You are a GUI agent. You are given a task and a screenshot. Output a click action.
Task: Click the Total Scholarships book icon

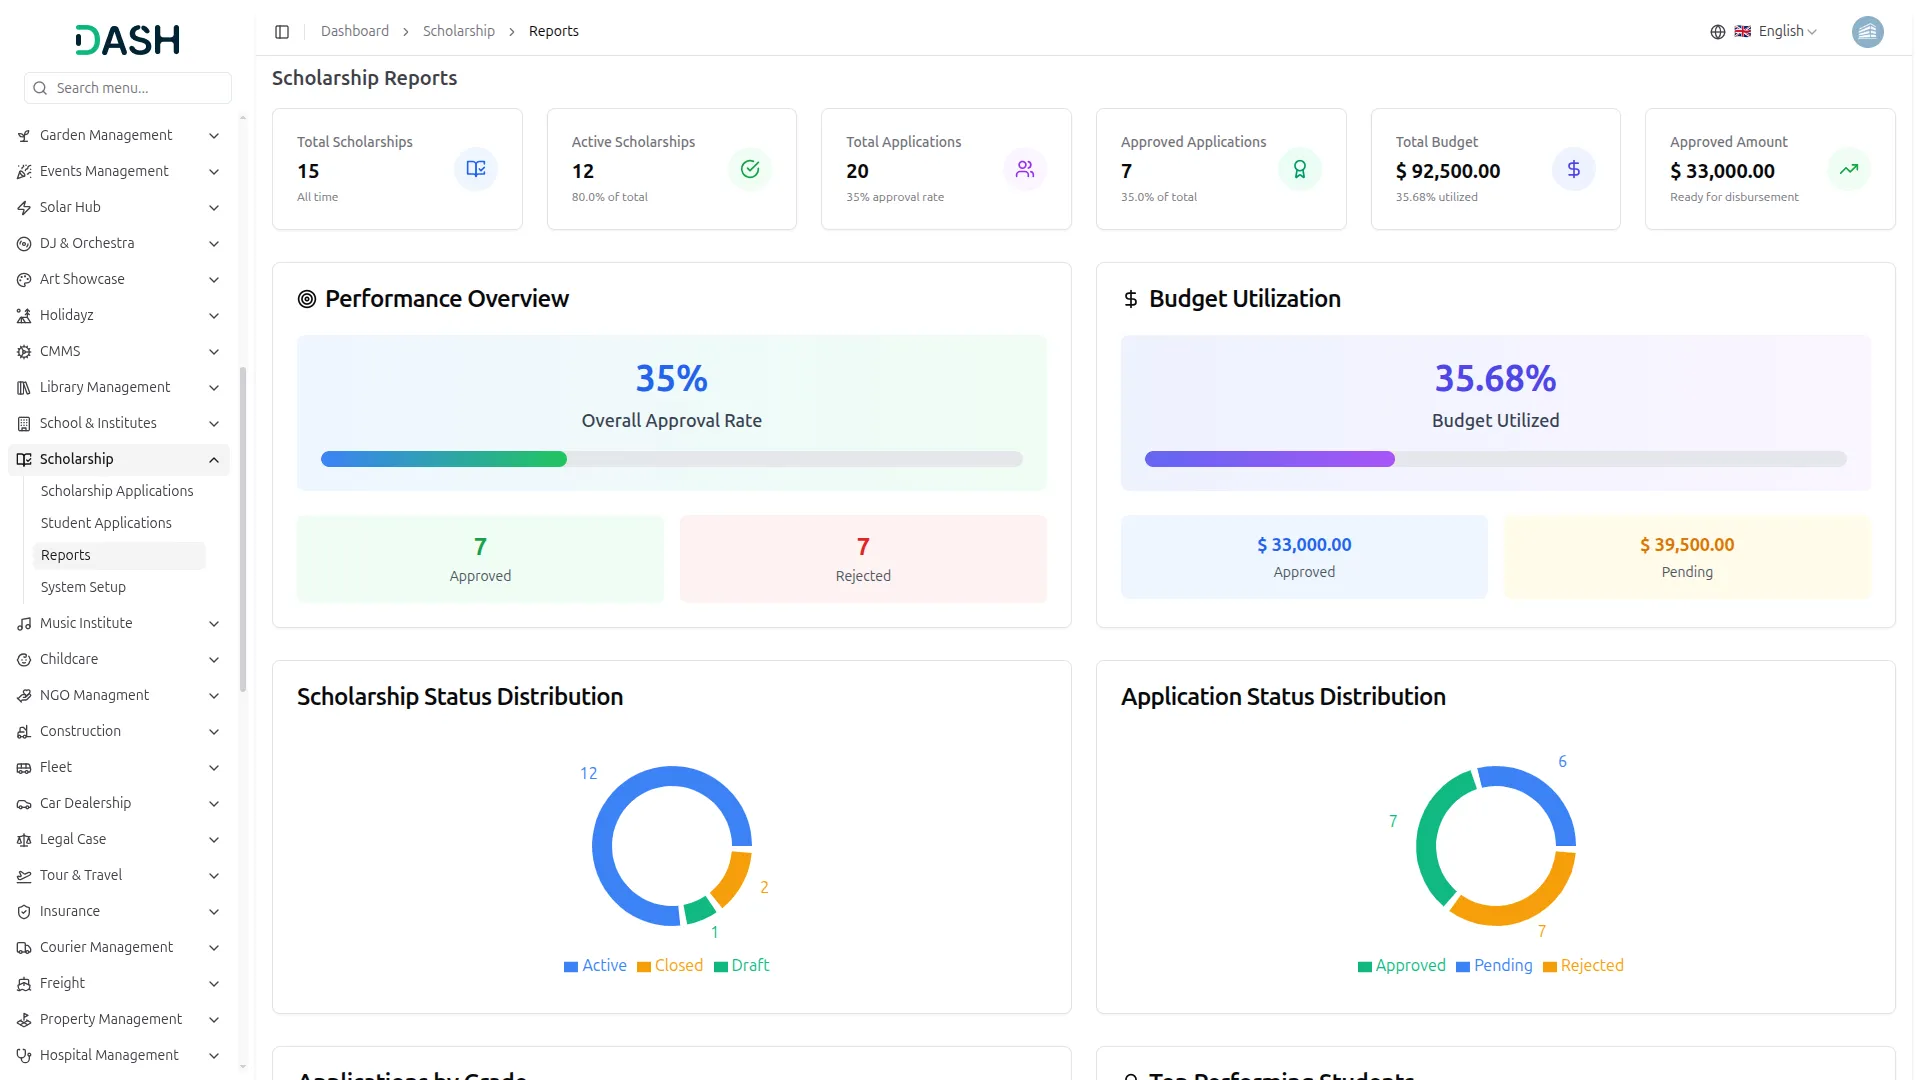tap(476, 169)
